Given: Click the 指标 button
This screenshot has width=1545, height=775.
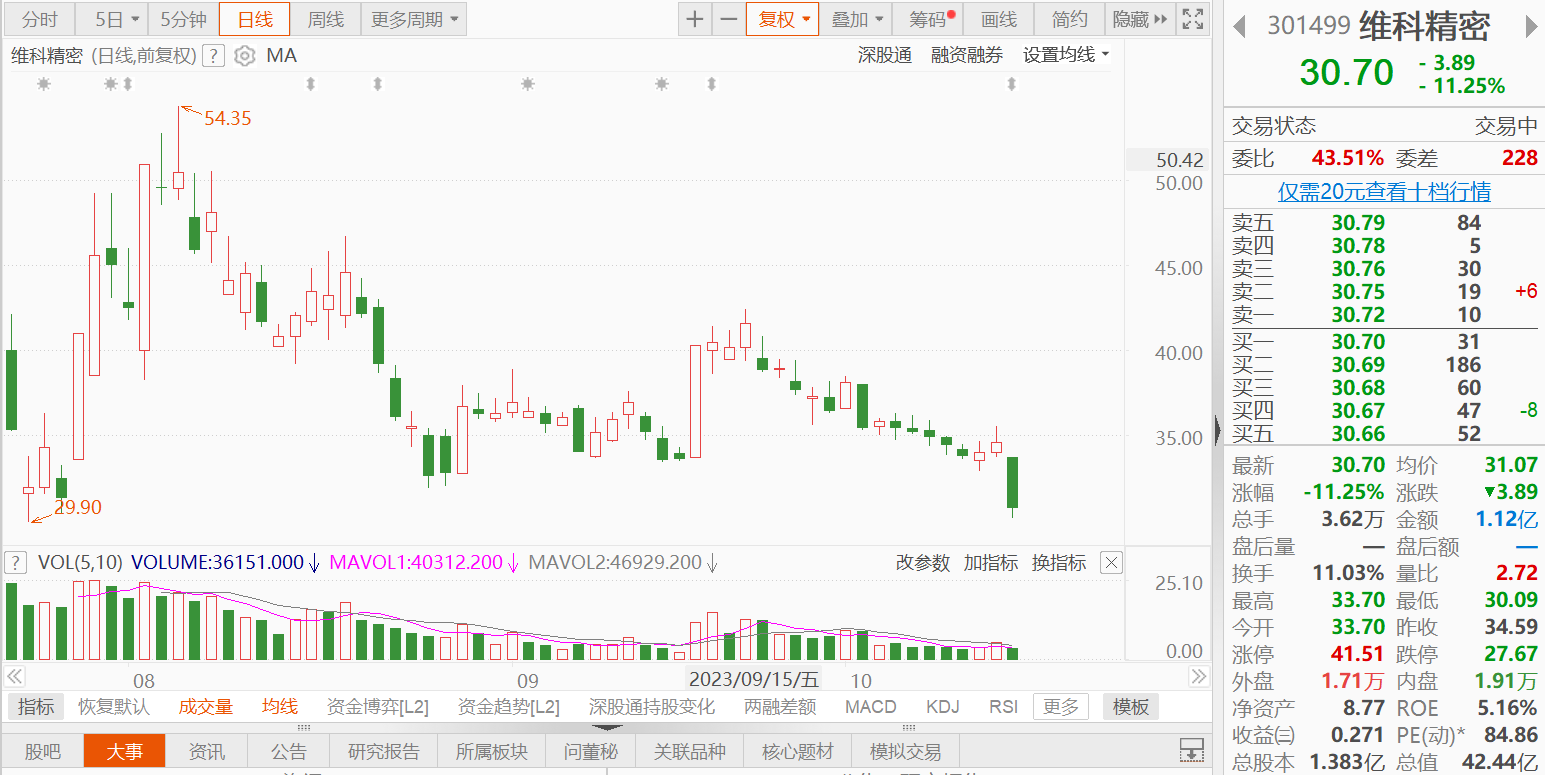Looking at the screenshot, I should tap(36, 707).
